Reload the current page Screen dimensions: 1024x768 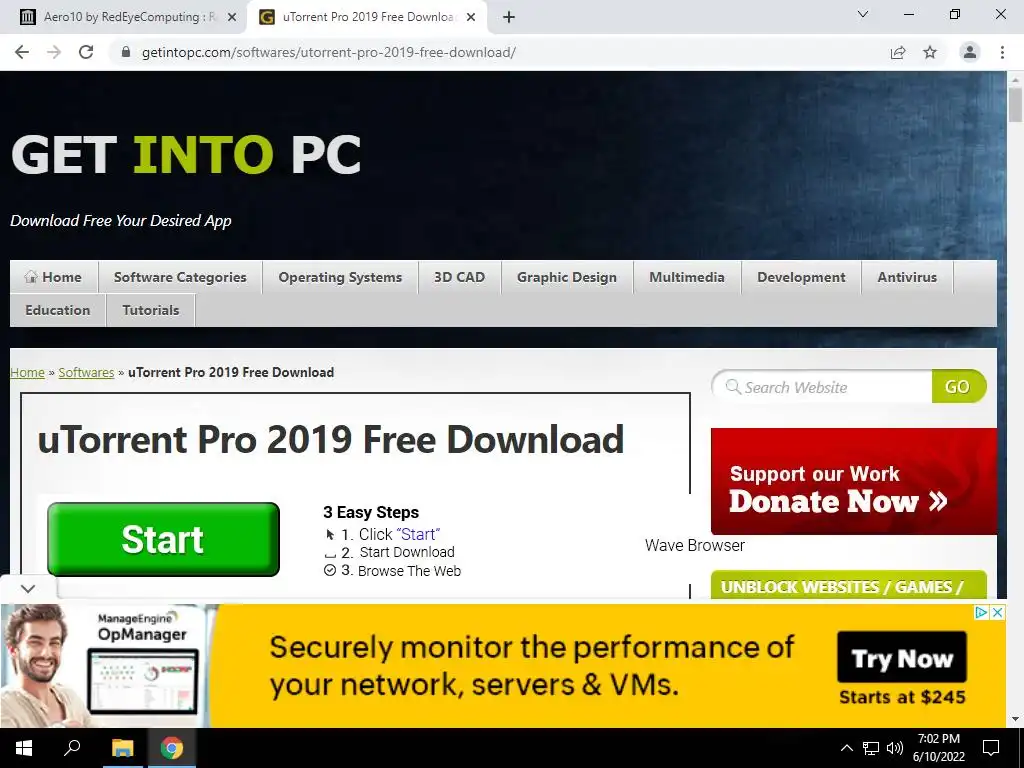86,52
